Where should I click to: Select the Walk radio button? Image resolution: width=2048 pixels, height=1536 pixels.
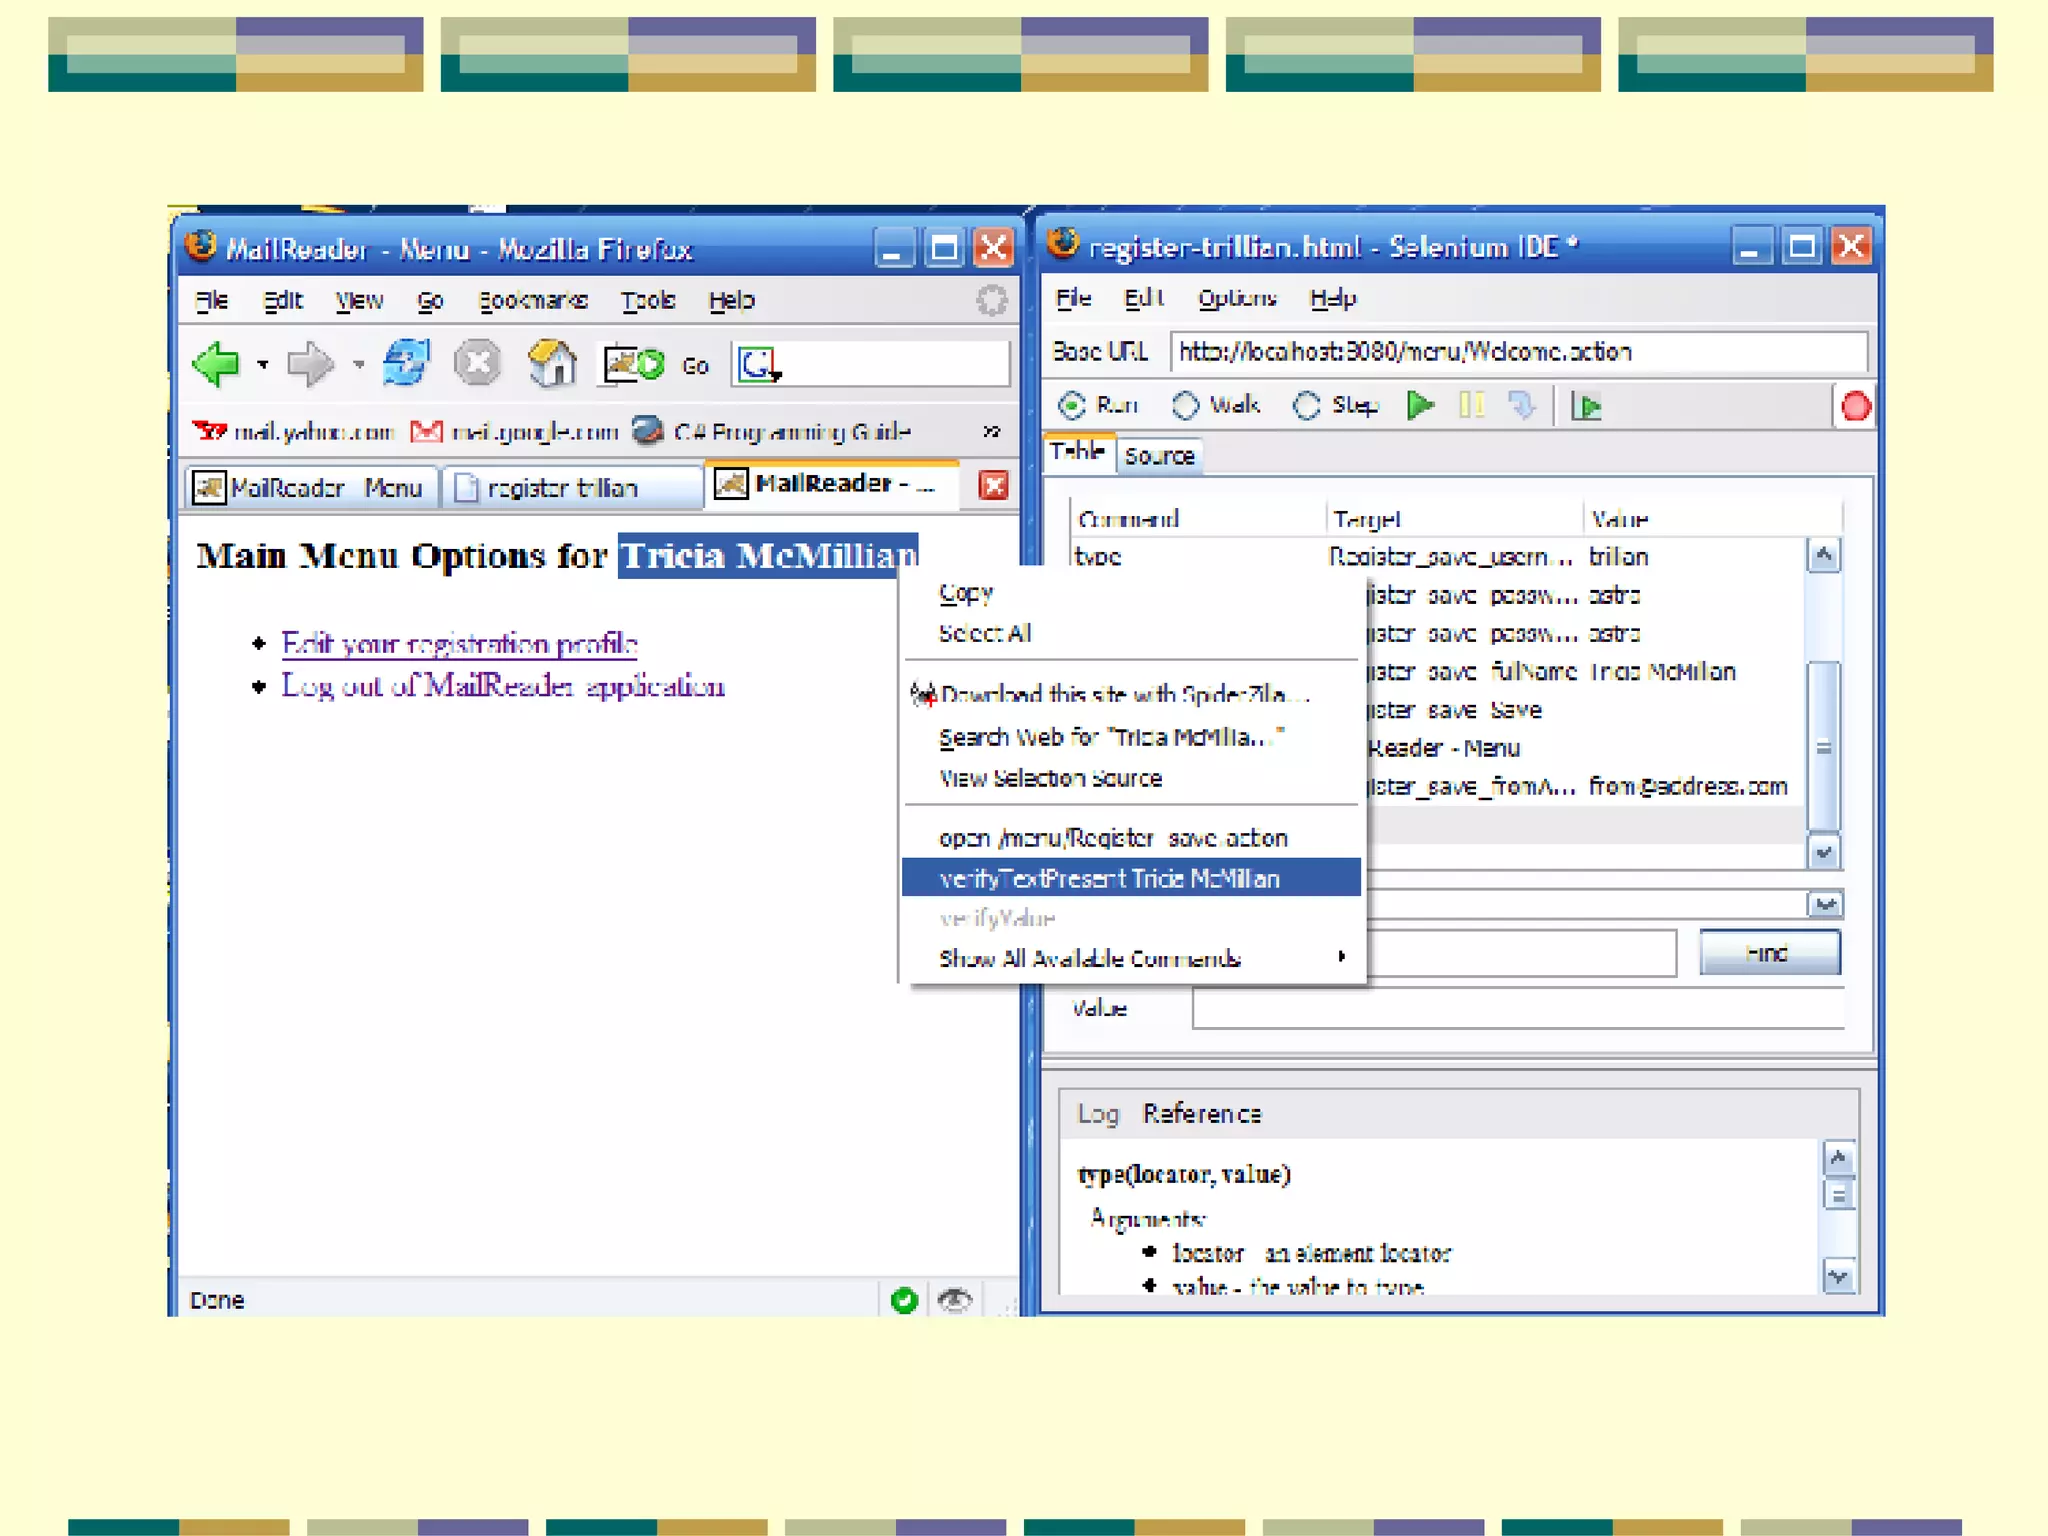point(1186,406)
